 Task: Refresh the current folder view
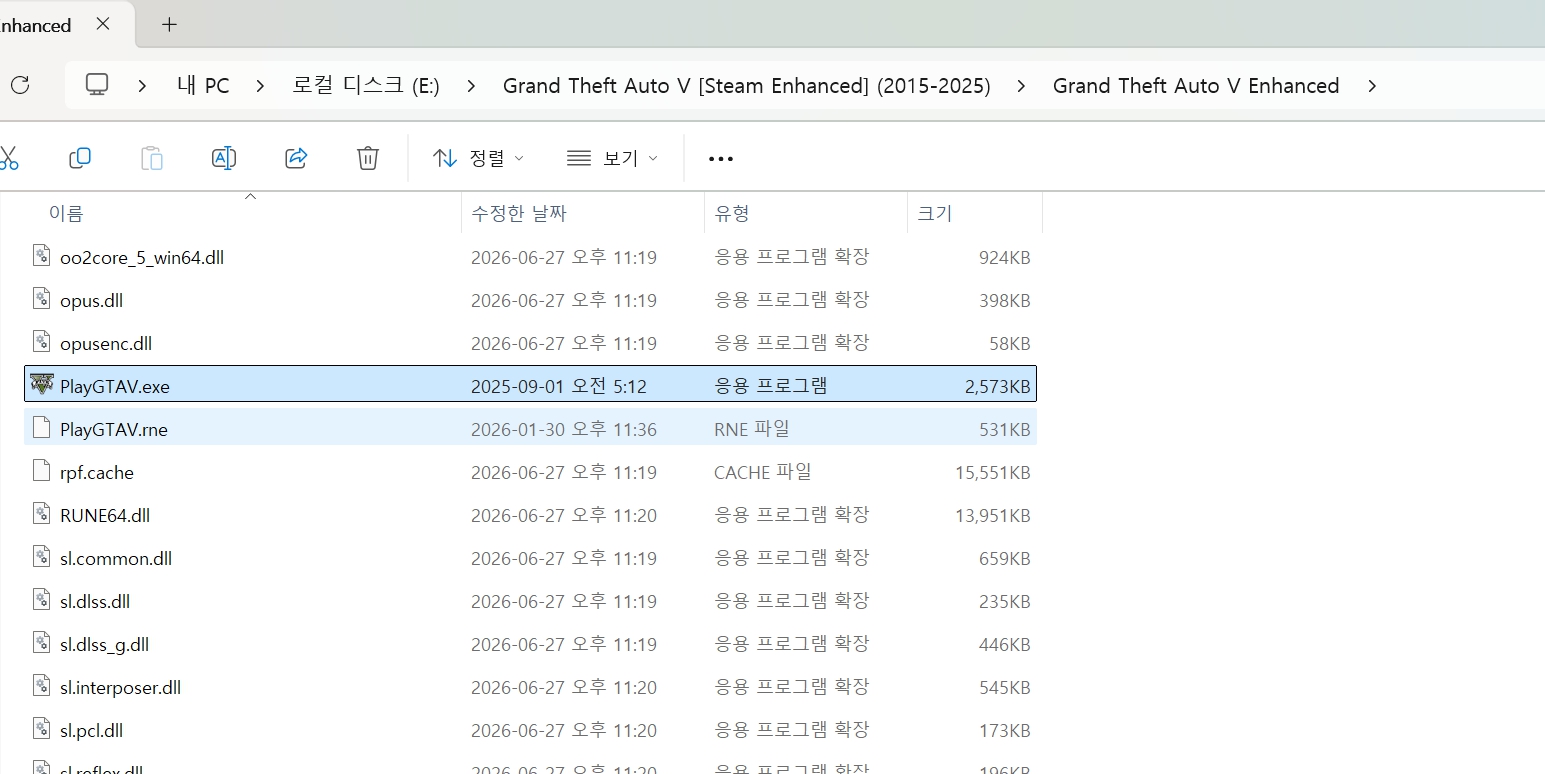pos(20,85)
